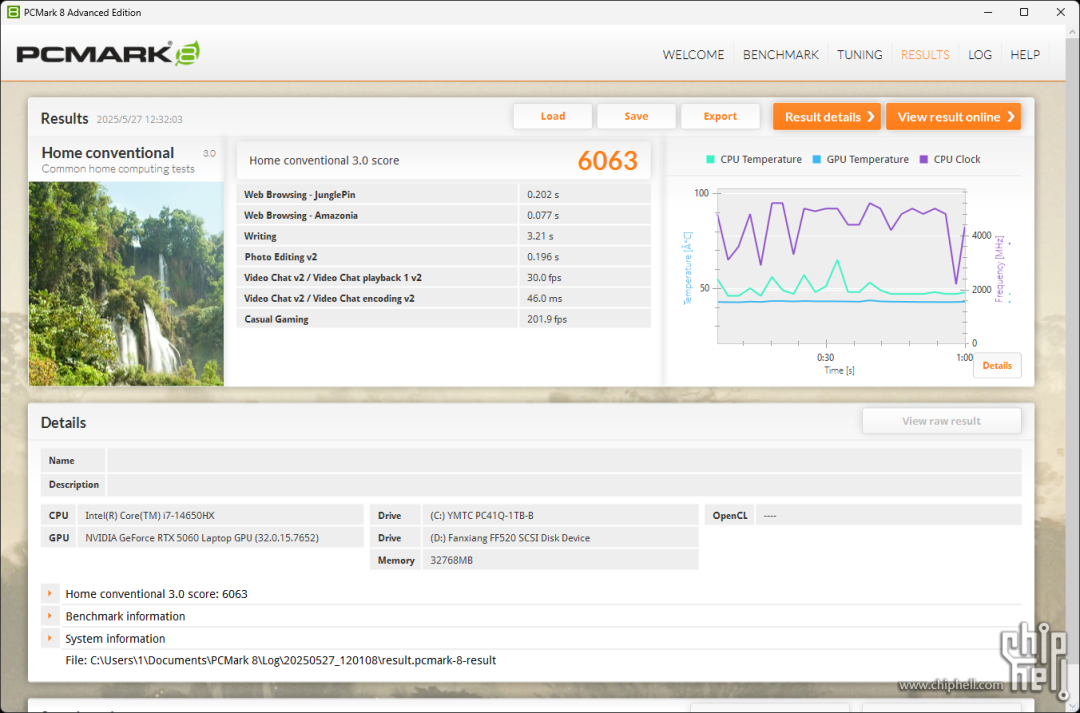Click the Intel Core i7-14650HX CPU value
This screenshot has height=713, width=1080.
point(150,515)
